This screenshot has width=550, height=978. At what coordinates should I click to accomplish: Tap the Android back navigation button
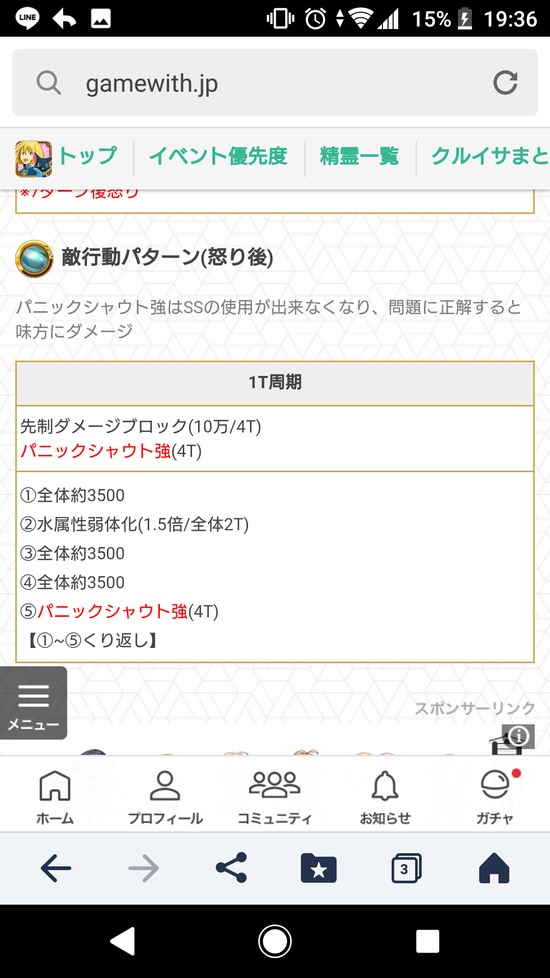tap(122, 941)
